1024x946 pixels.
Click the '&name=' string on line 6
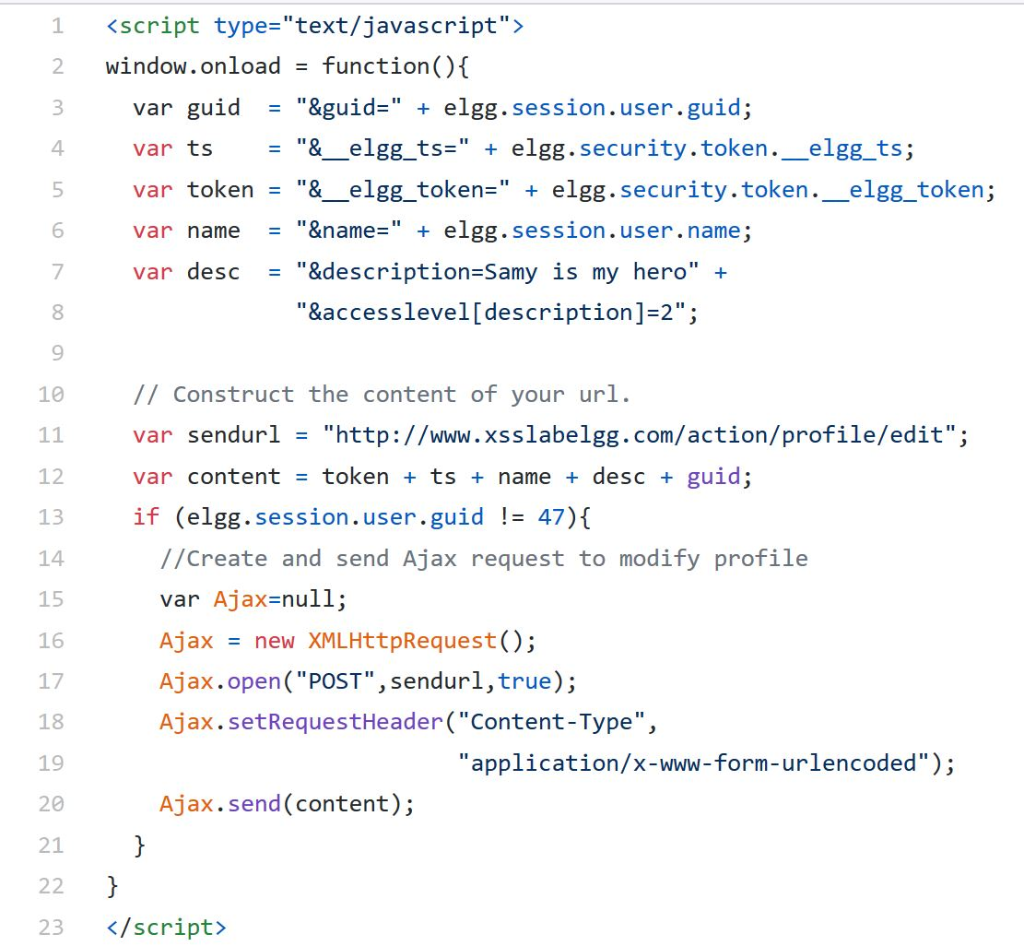click(349, 230)
